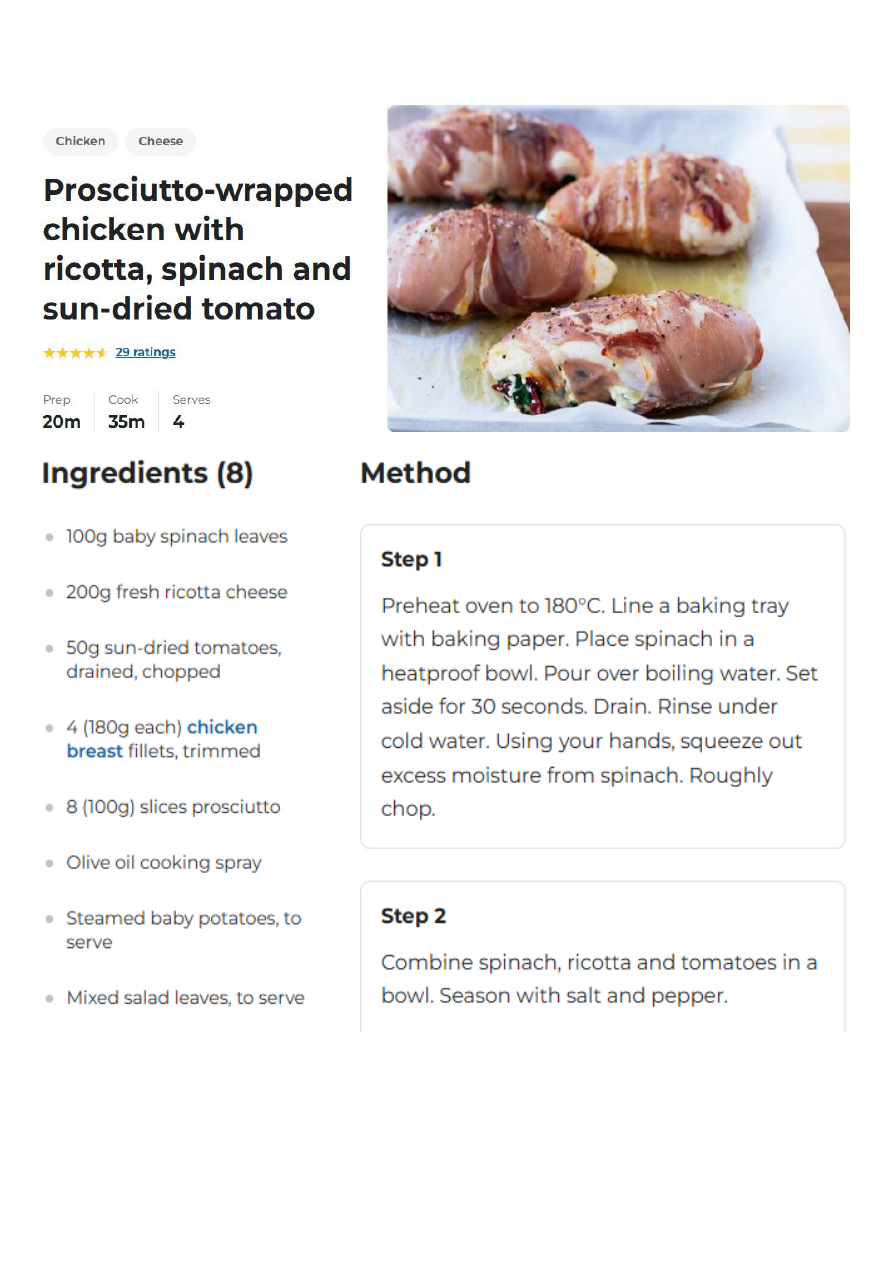Click the Chicken category tag

pos(80,141)
